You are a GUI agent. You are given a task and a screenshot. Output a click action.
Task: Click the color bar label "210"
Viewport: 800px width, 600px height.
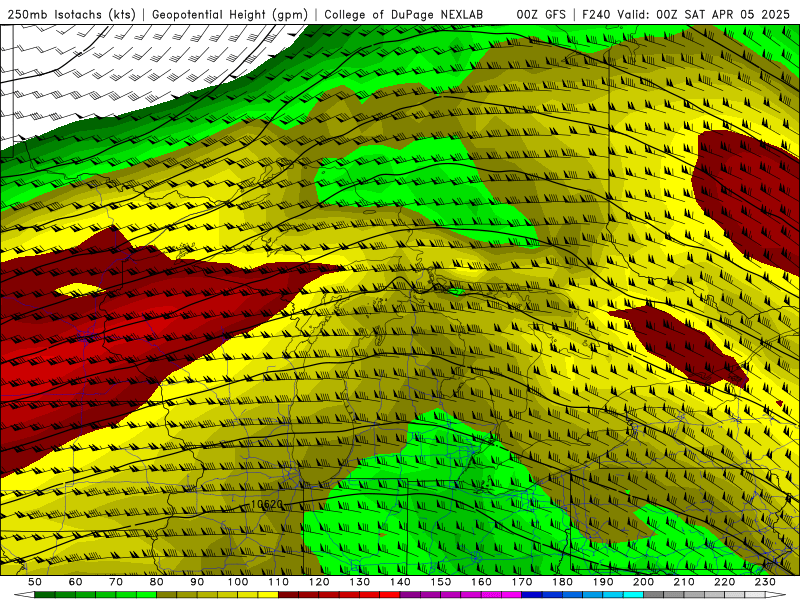pos(684,582)
